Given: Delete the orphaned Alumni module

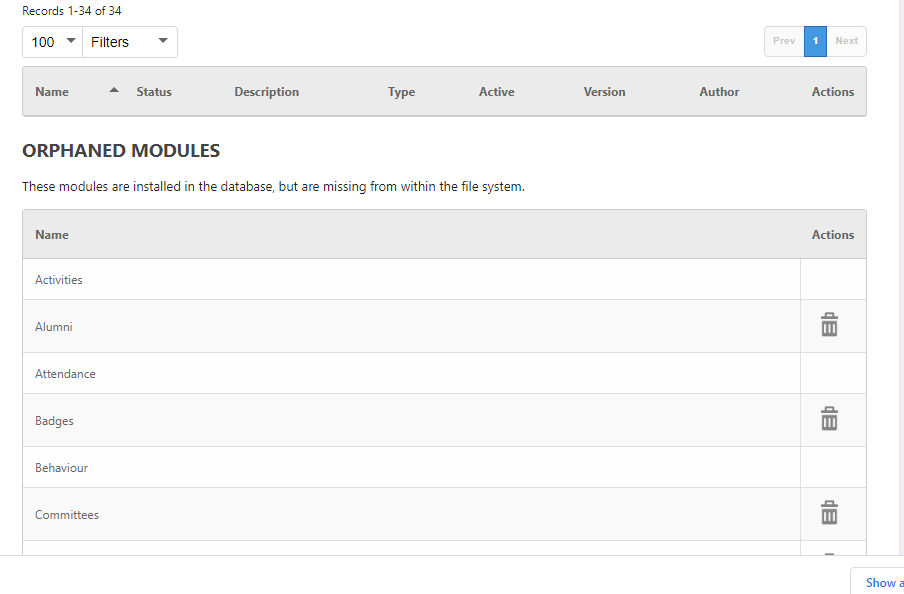Looking at the screenshot, I should click(x=829, y=325).
